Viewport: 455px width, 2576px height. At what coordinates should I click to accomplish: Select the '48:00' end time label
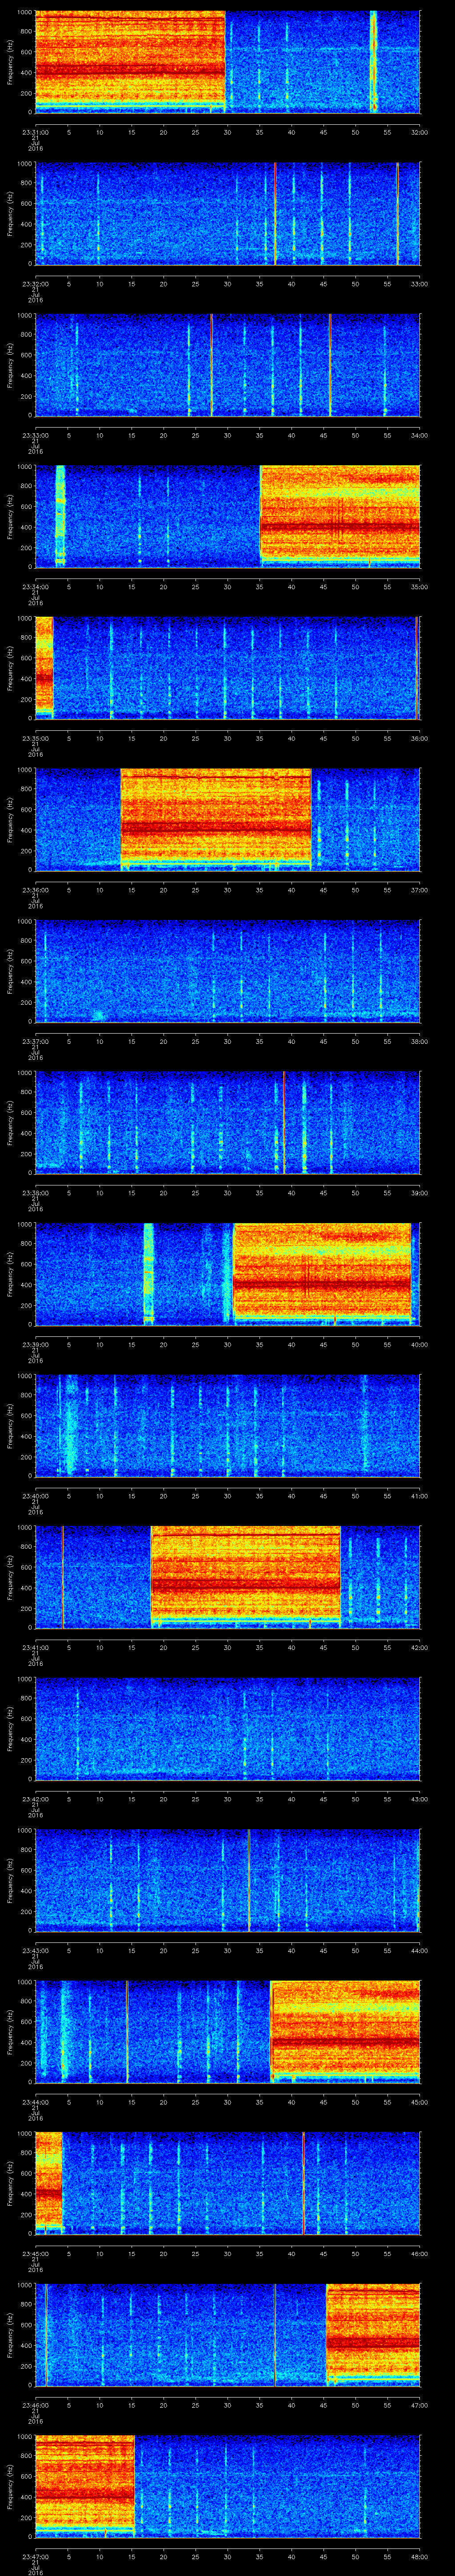coord(419,2555)
